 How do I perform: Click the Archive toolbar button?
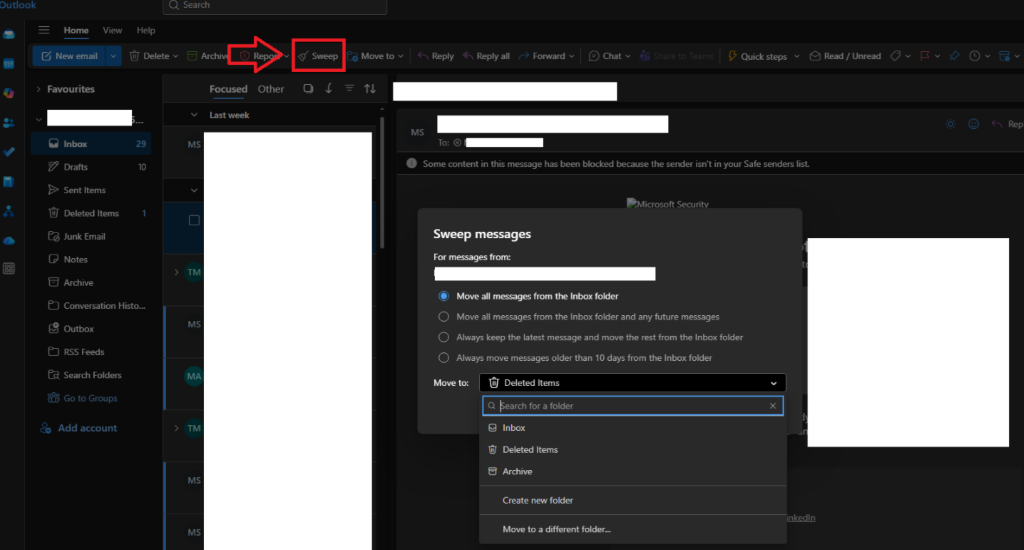coord(207,56)
